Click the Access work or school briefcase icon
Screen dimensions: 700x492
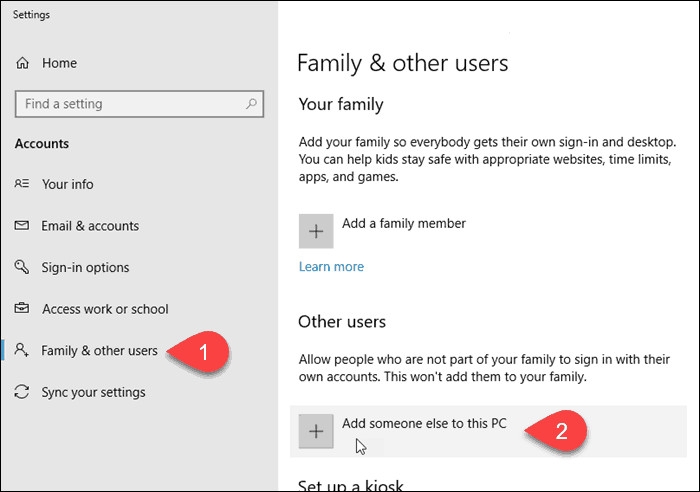point(23,309)
